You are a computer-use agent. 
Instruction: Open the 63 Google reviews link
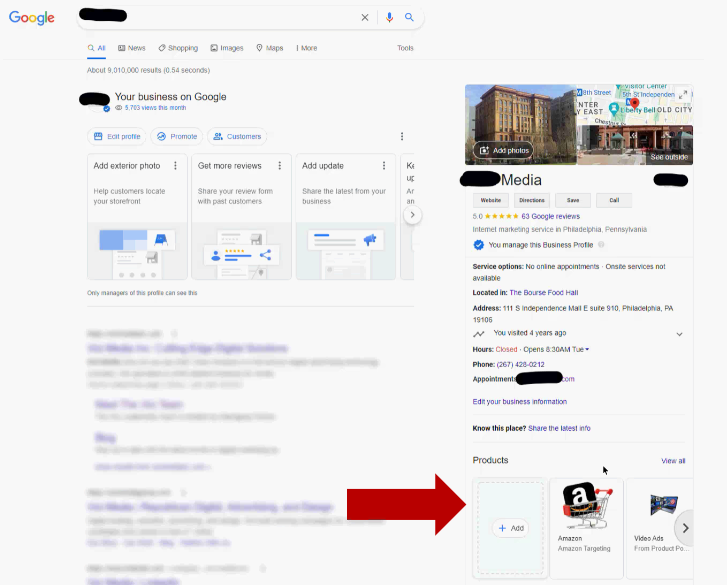click(x=550, y=216)
